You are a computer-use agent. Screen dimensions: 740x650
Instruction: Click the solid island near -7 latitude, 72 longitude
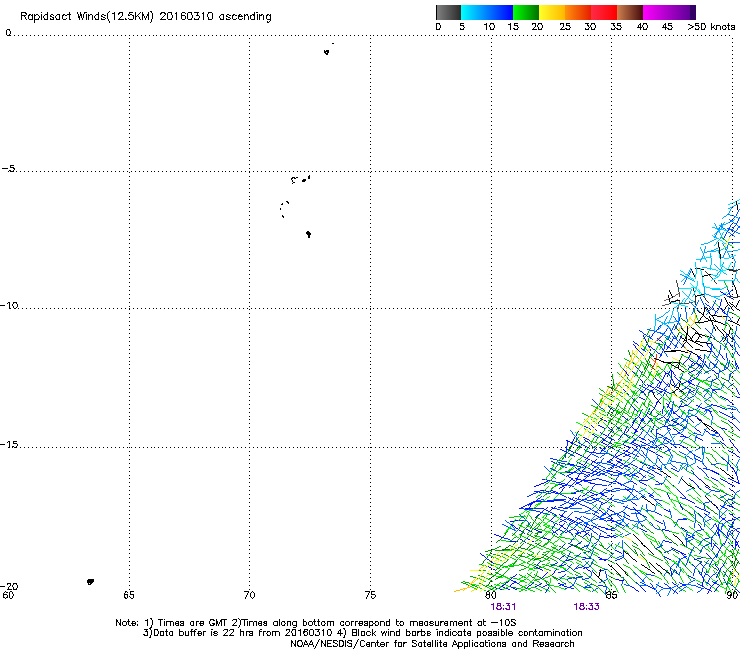(309, 234)
